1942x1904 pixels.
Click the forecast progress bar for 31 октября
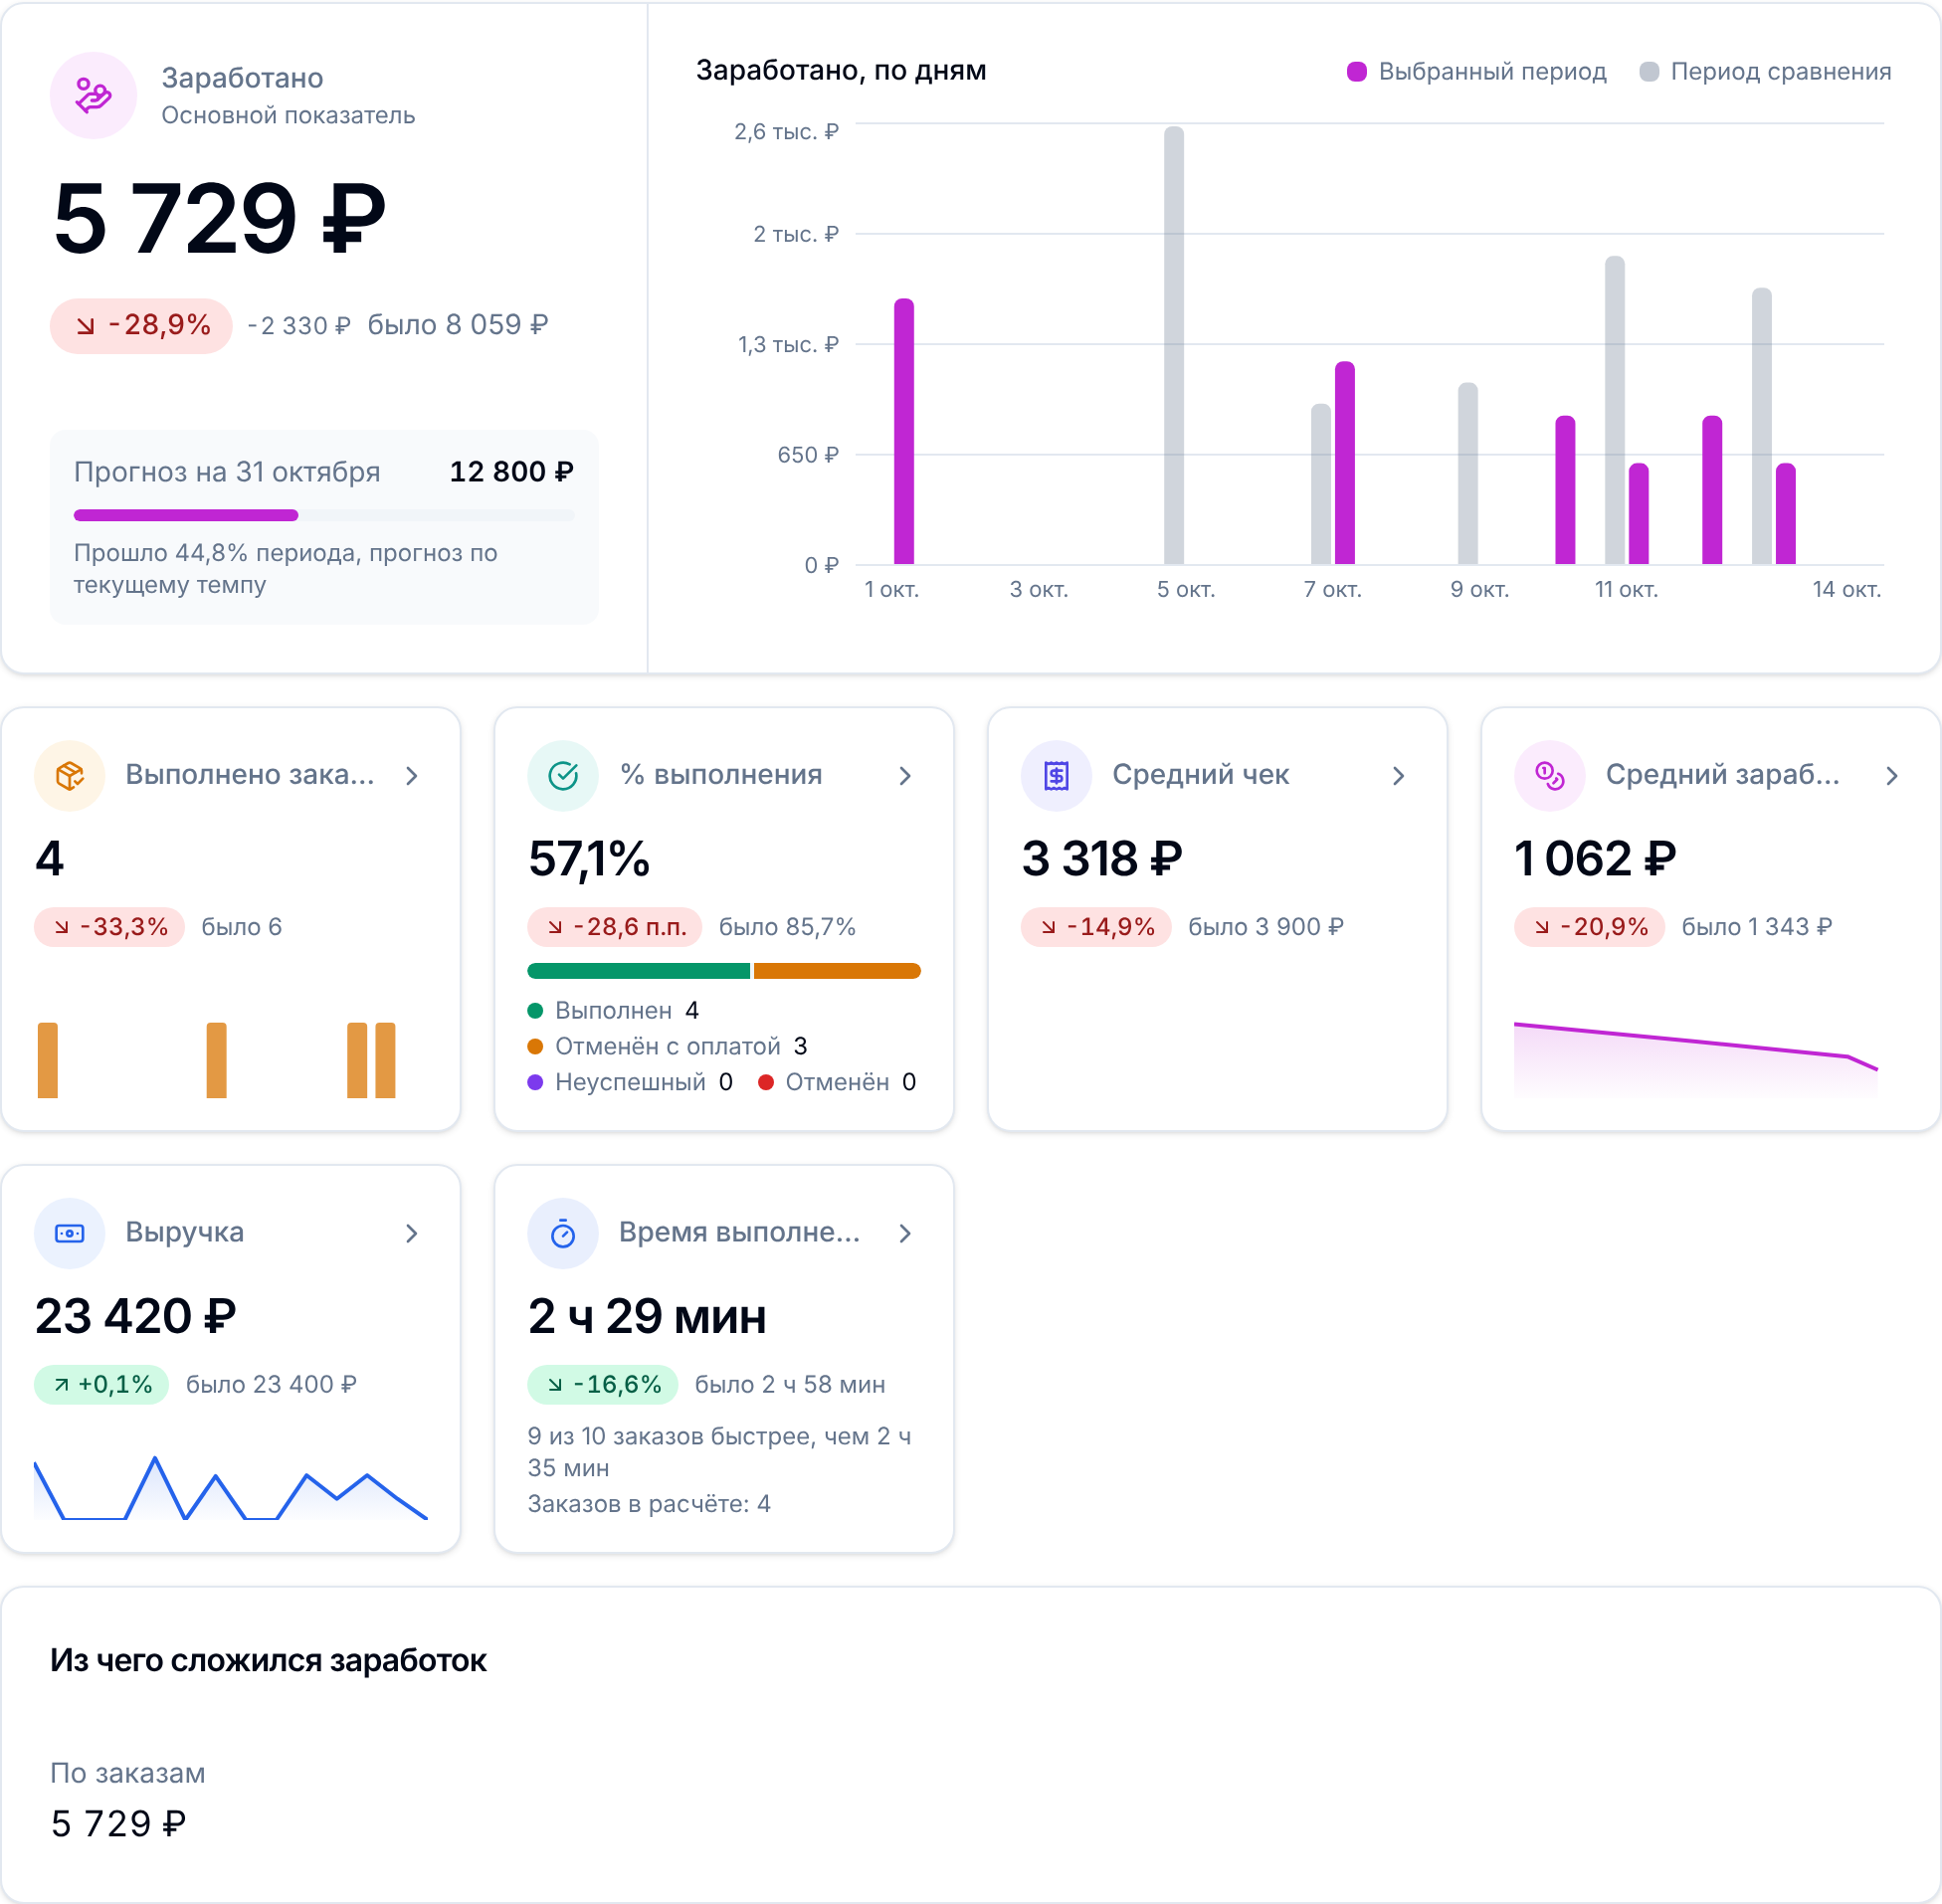[x=324, y=515]
